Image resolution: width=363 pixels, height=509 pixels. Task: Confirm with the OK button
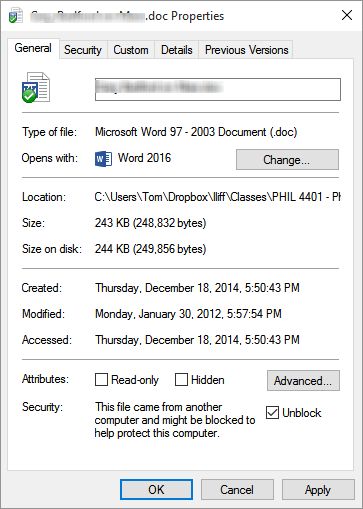coord(156,490)
